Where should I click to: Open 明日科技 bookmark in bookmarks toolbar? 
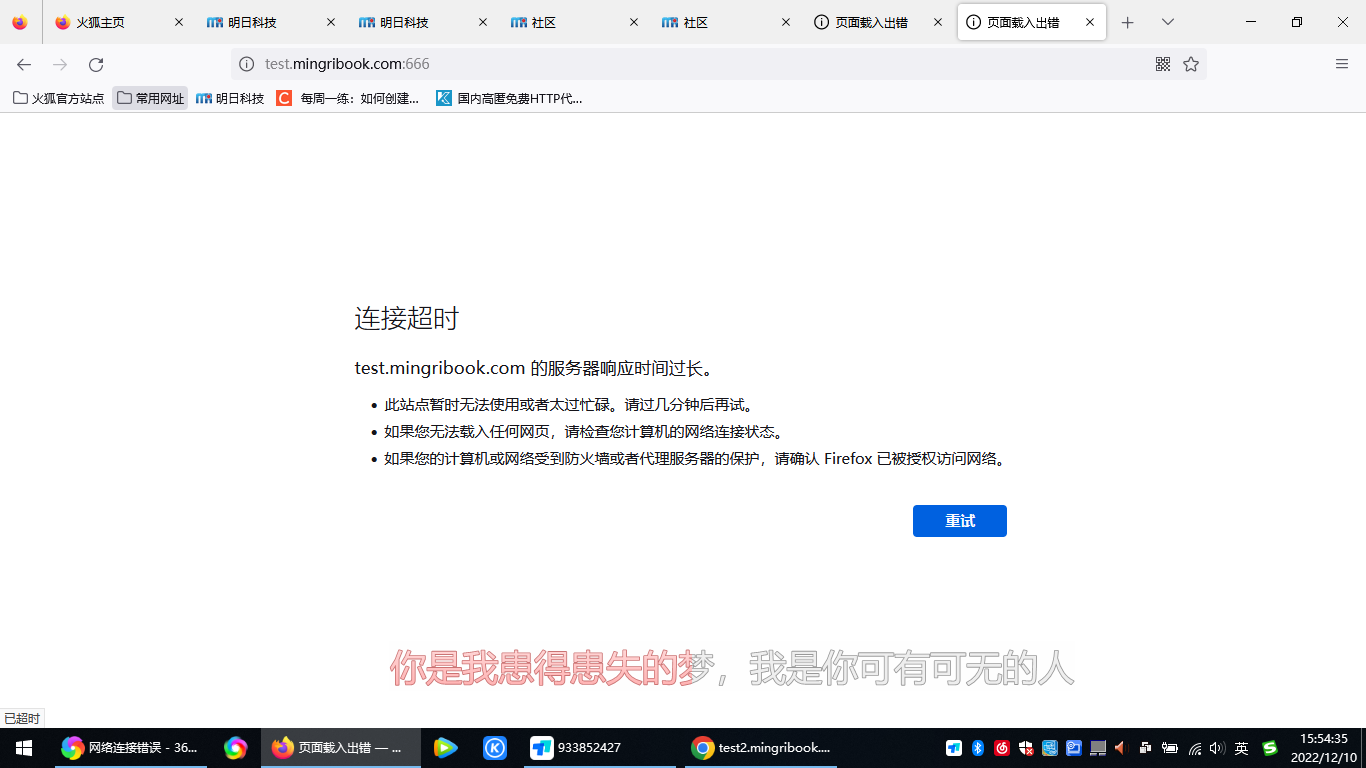coord(230,98)
